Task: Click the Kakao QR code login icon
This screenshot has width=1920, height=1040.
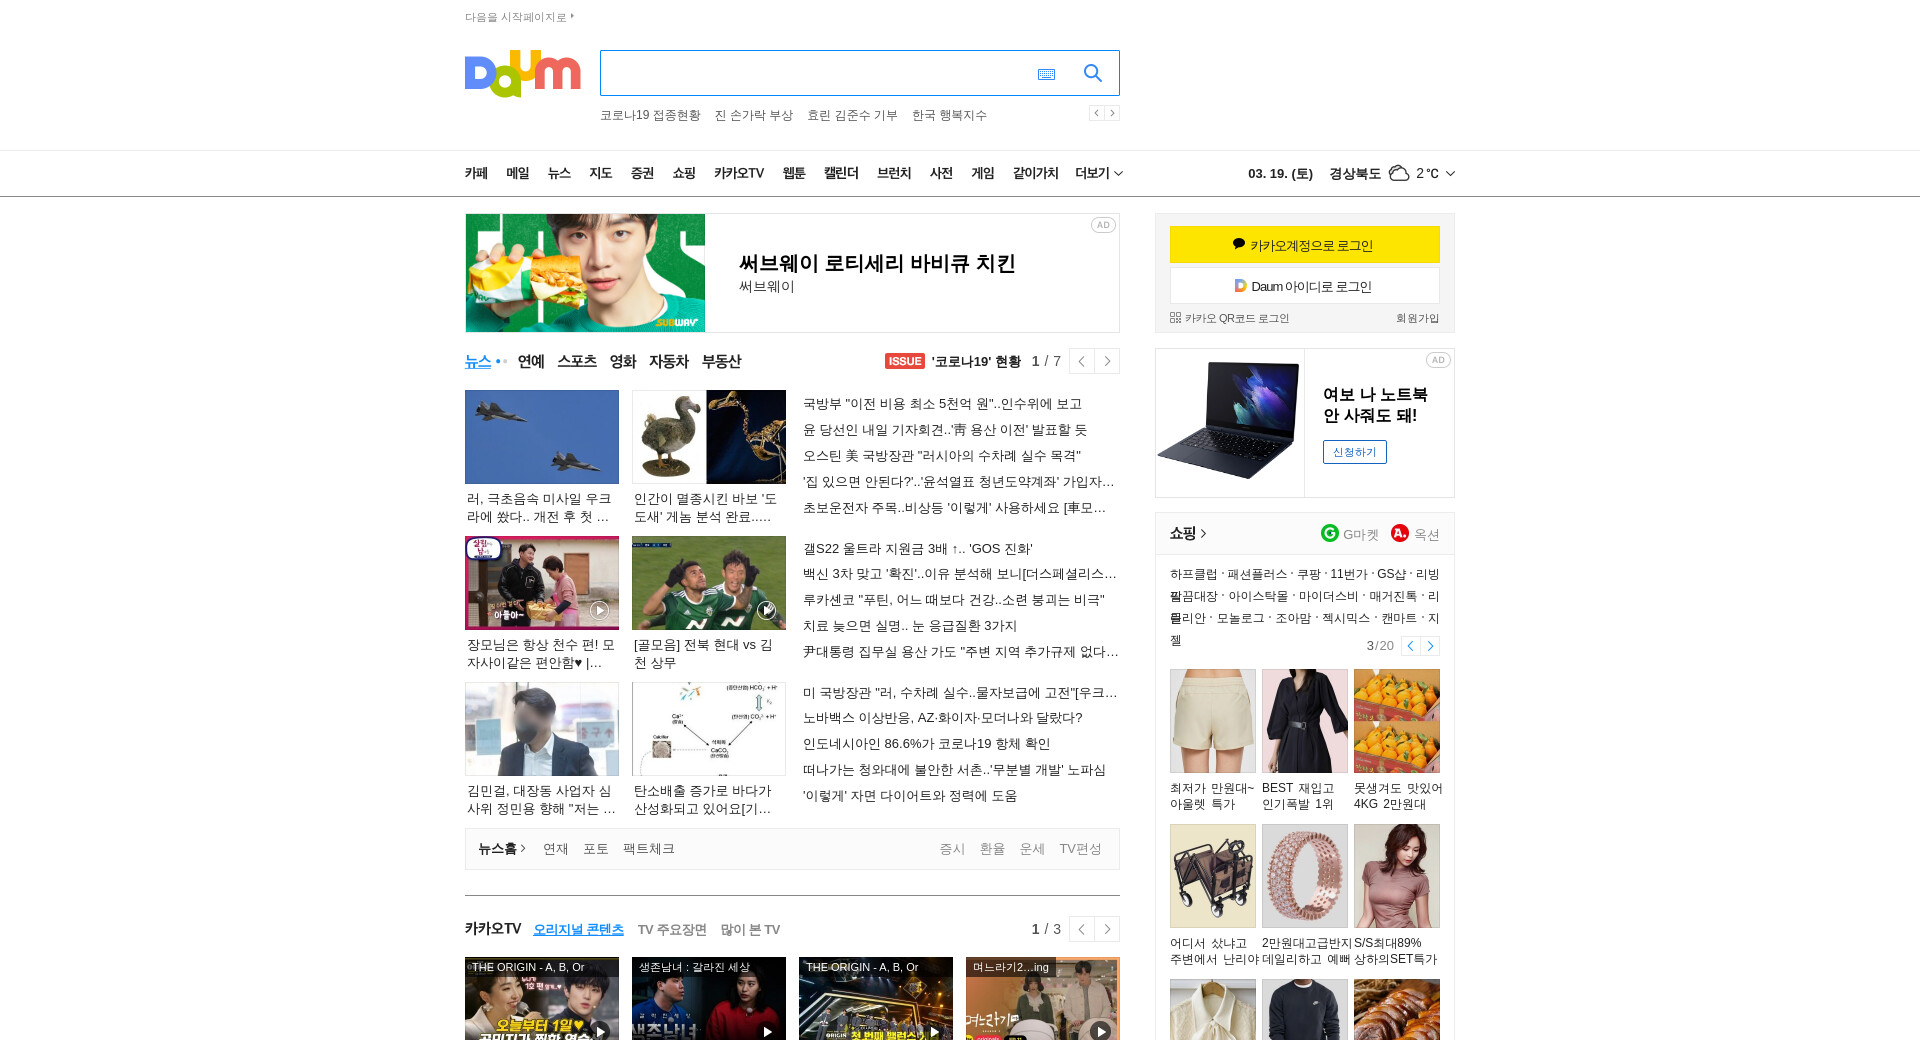Action: point(1175,318)
